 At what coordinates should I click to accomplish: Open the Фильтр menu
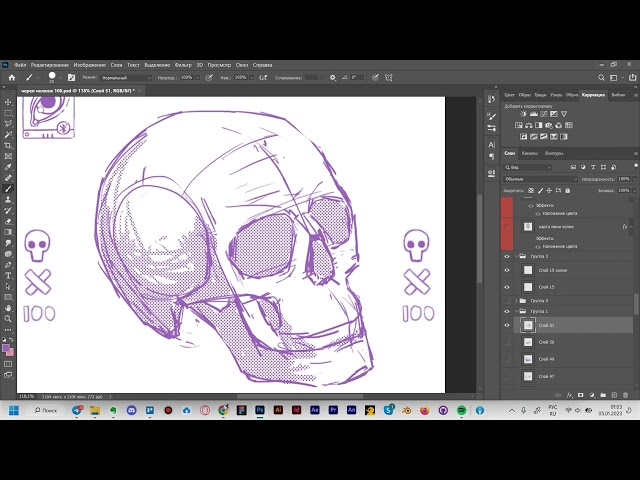183,65
